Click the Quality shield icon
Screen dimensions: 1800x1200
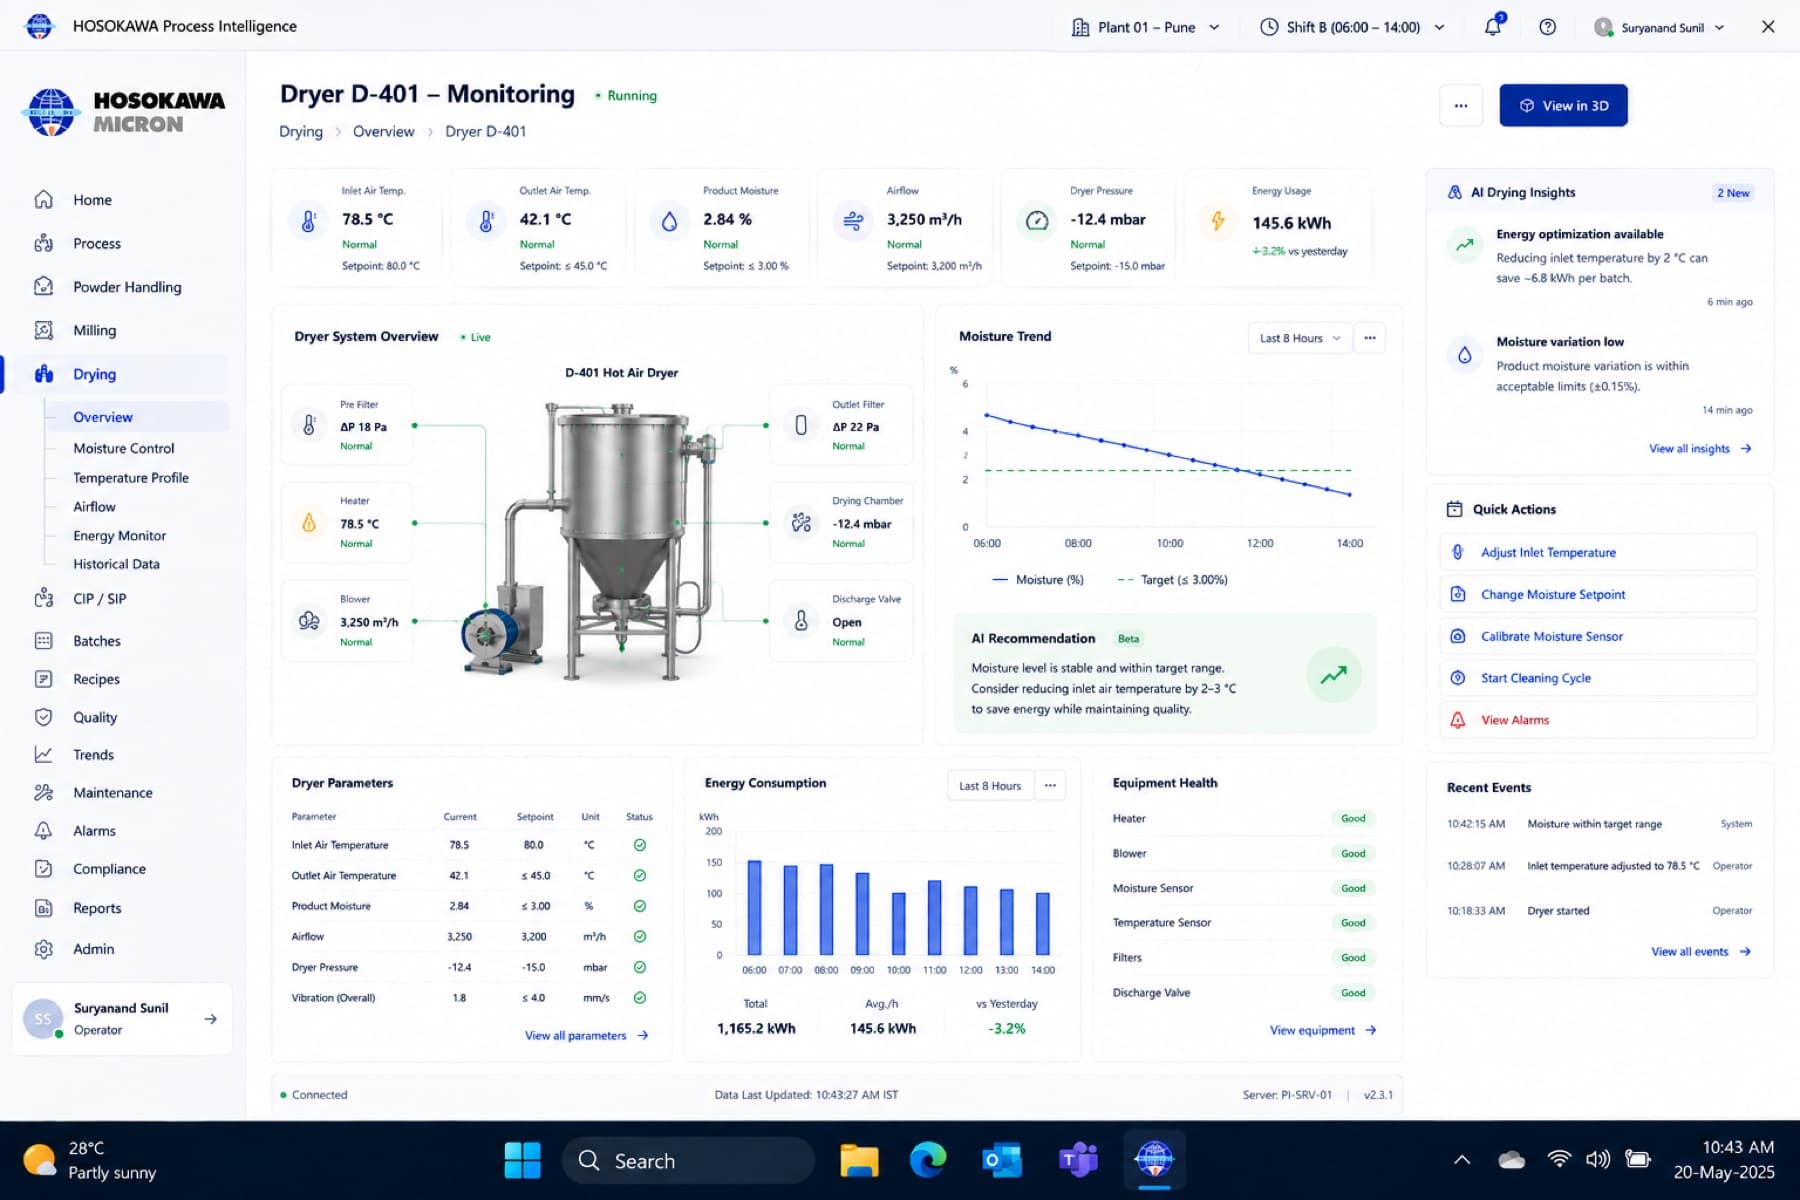click(x=44, y=717)
